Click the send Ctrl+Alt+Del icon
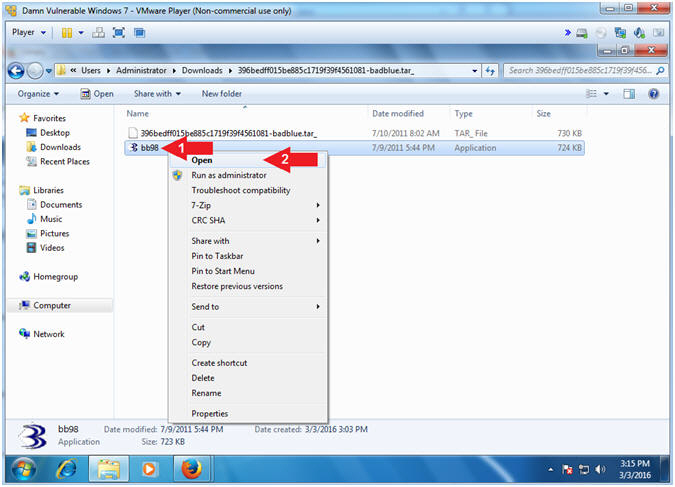 [99, 33]
